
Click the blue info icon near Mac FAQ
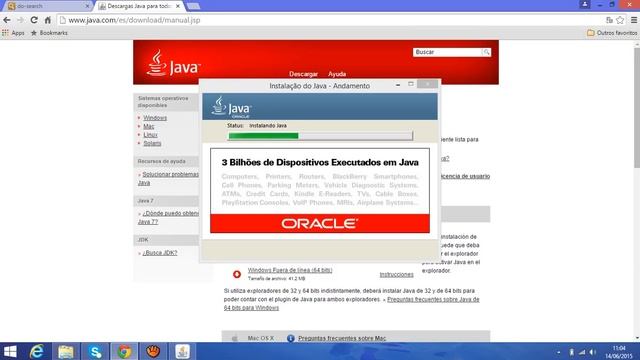point(291,338)
